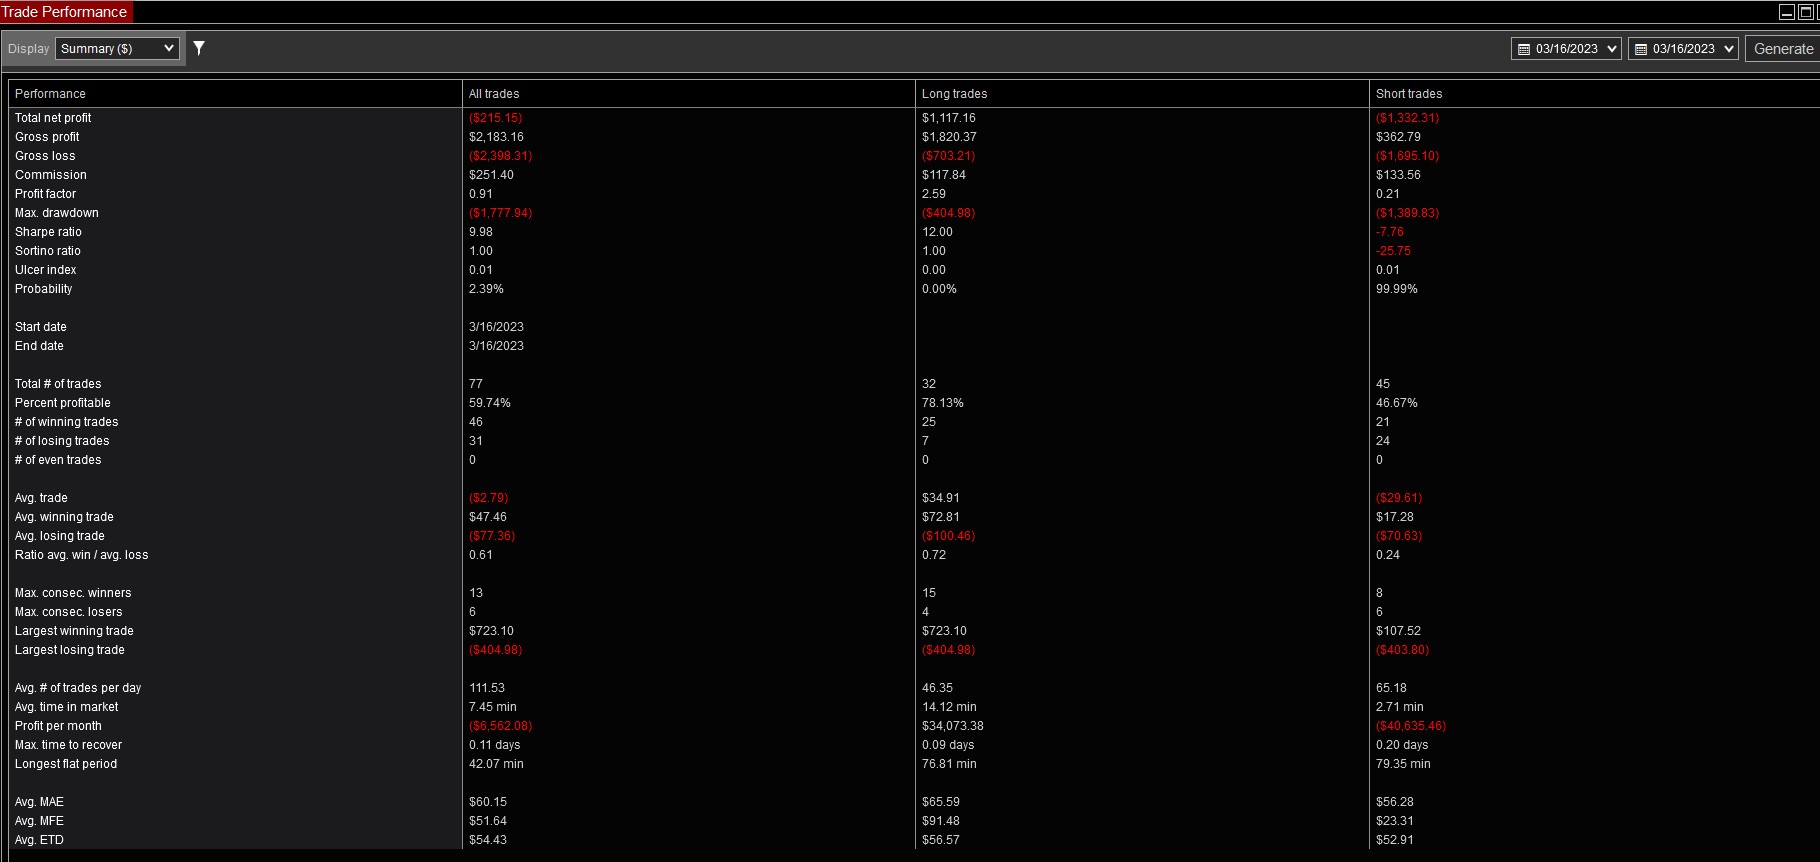Click the All trades column header
1820x862 pixels.
point(689,94)
